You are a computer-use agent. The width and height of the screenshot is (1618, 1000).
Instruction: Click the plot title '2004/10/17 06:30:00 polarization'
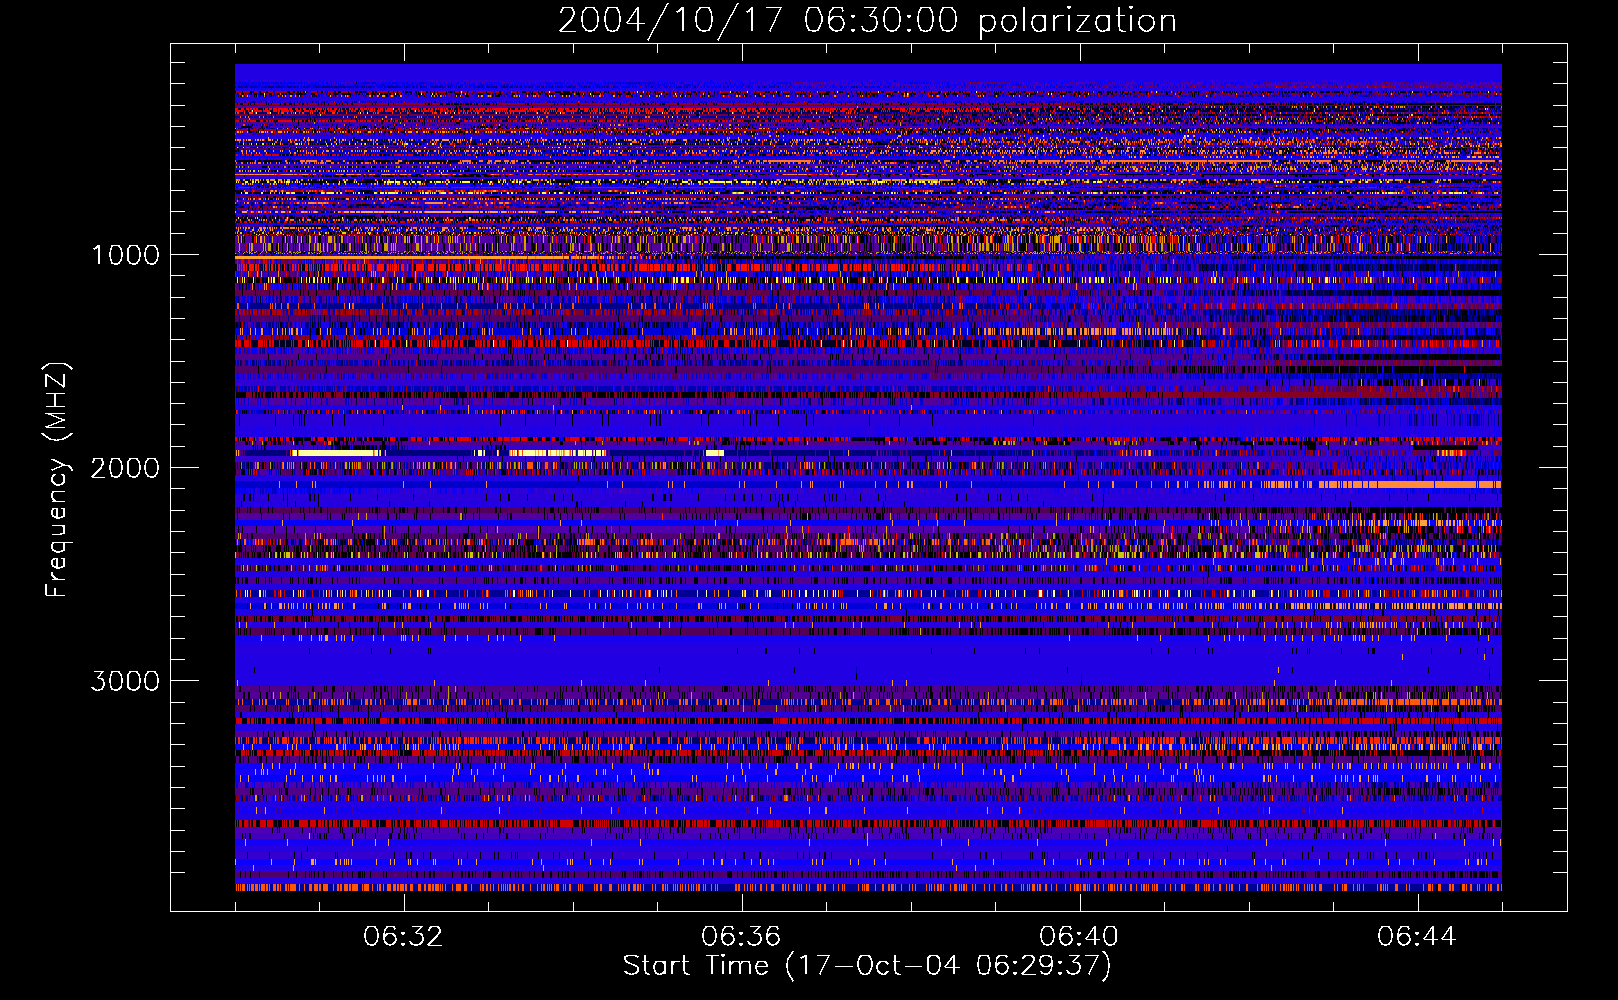[867, 20]
